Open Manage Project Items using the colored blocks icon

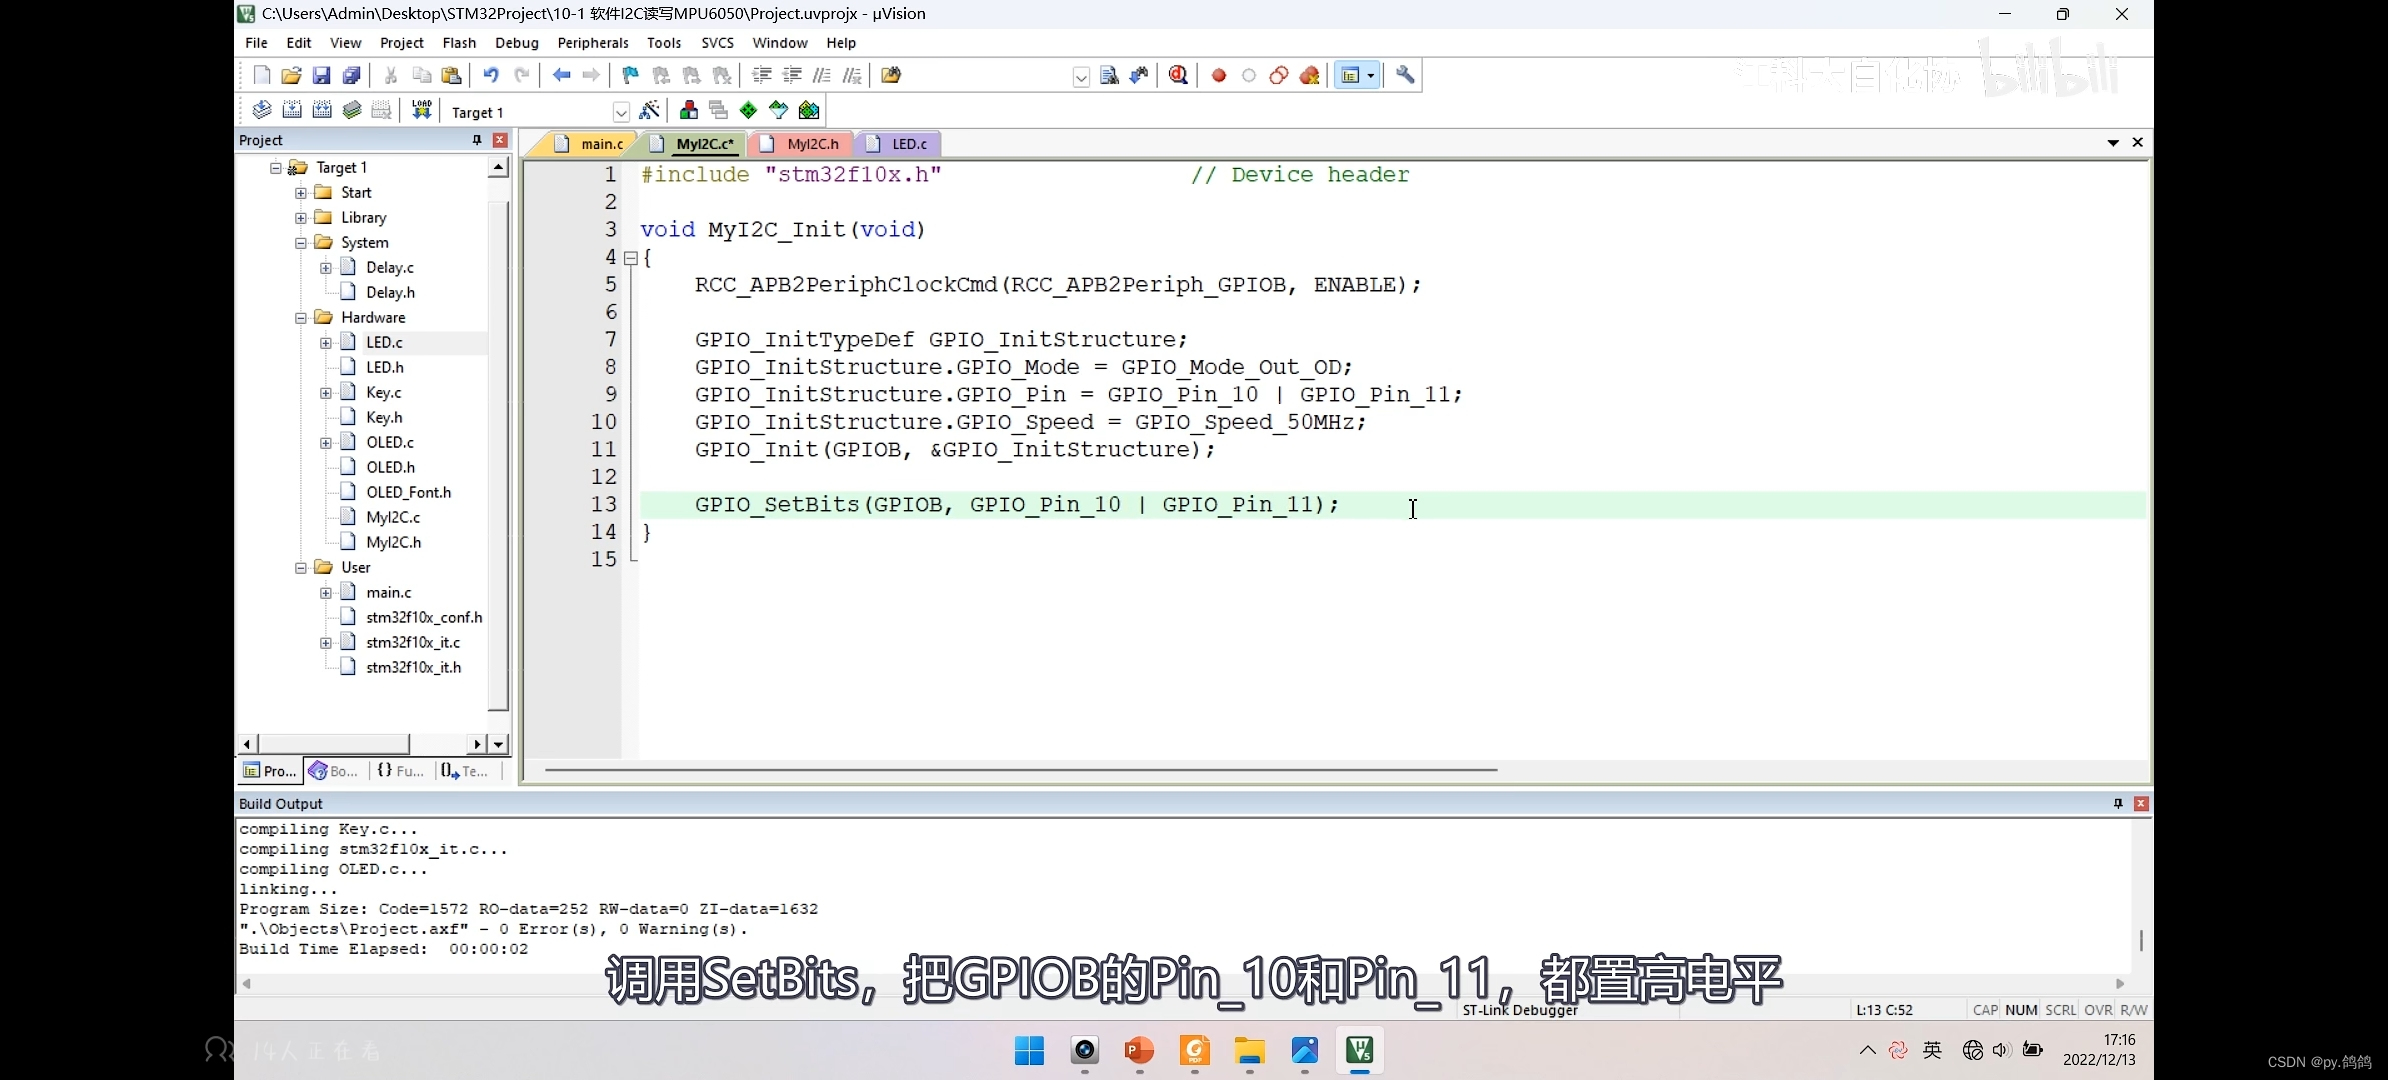pos(688,110)
